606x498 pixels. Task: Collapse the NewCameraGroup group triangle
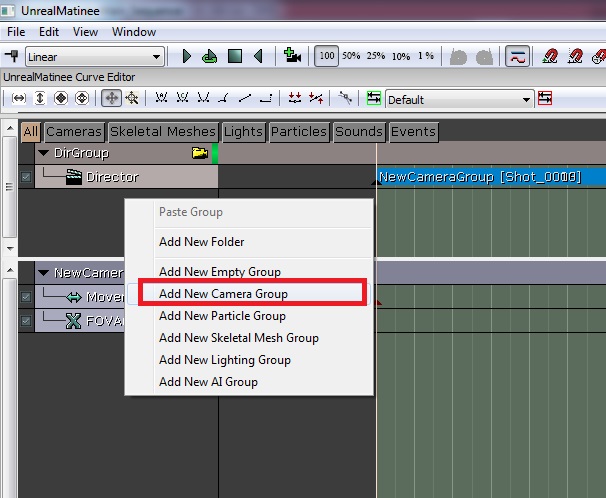[x=44, y=273]
